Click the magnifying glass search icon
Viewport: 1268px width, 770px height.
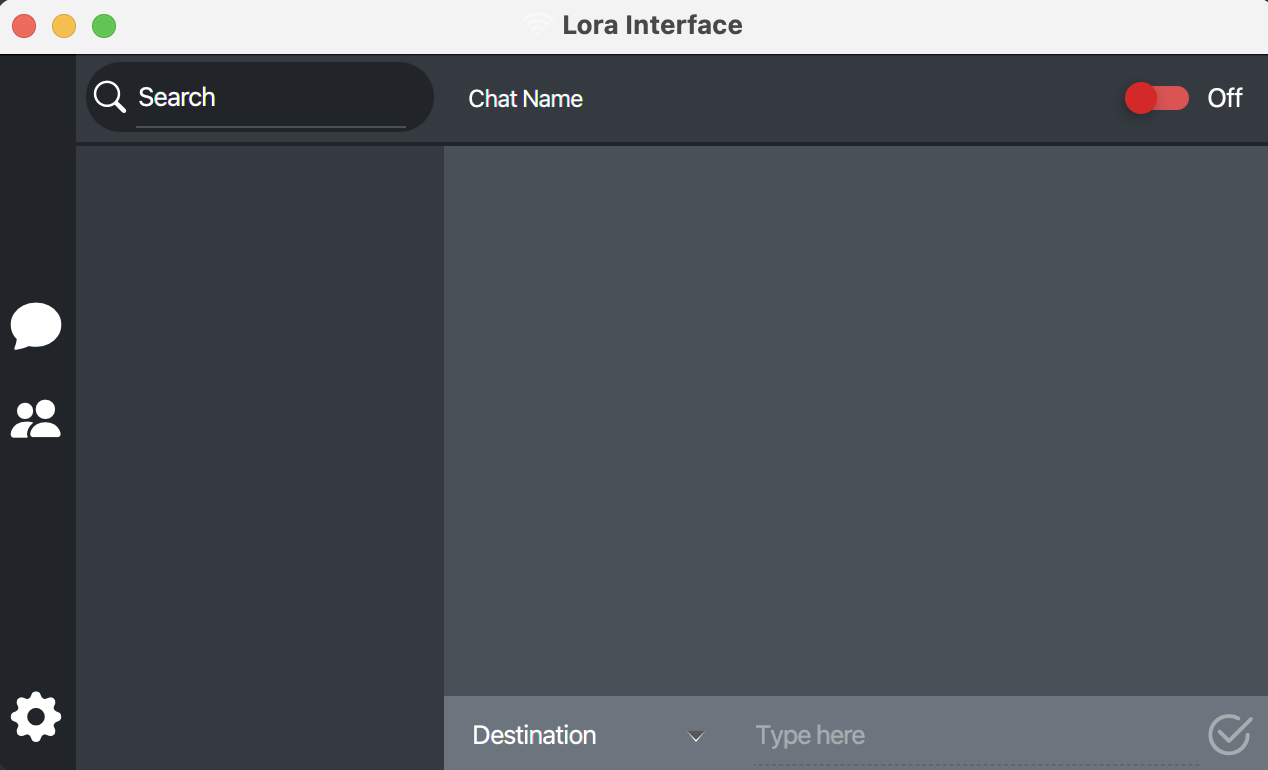tap(109, 97)
